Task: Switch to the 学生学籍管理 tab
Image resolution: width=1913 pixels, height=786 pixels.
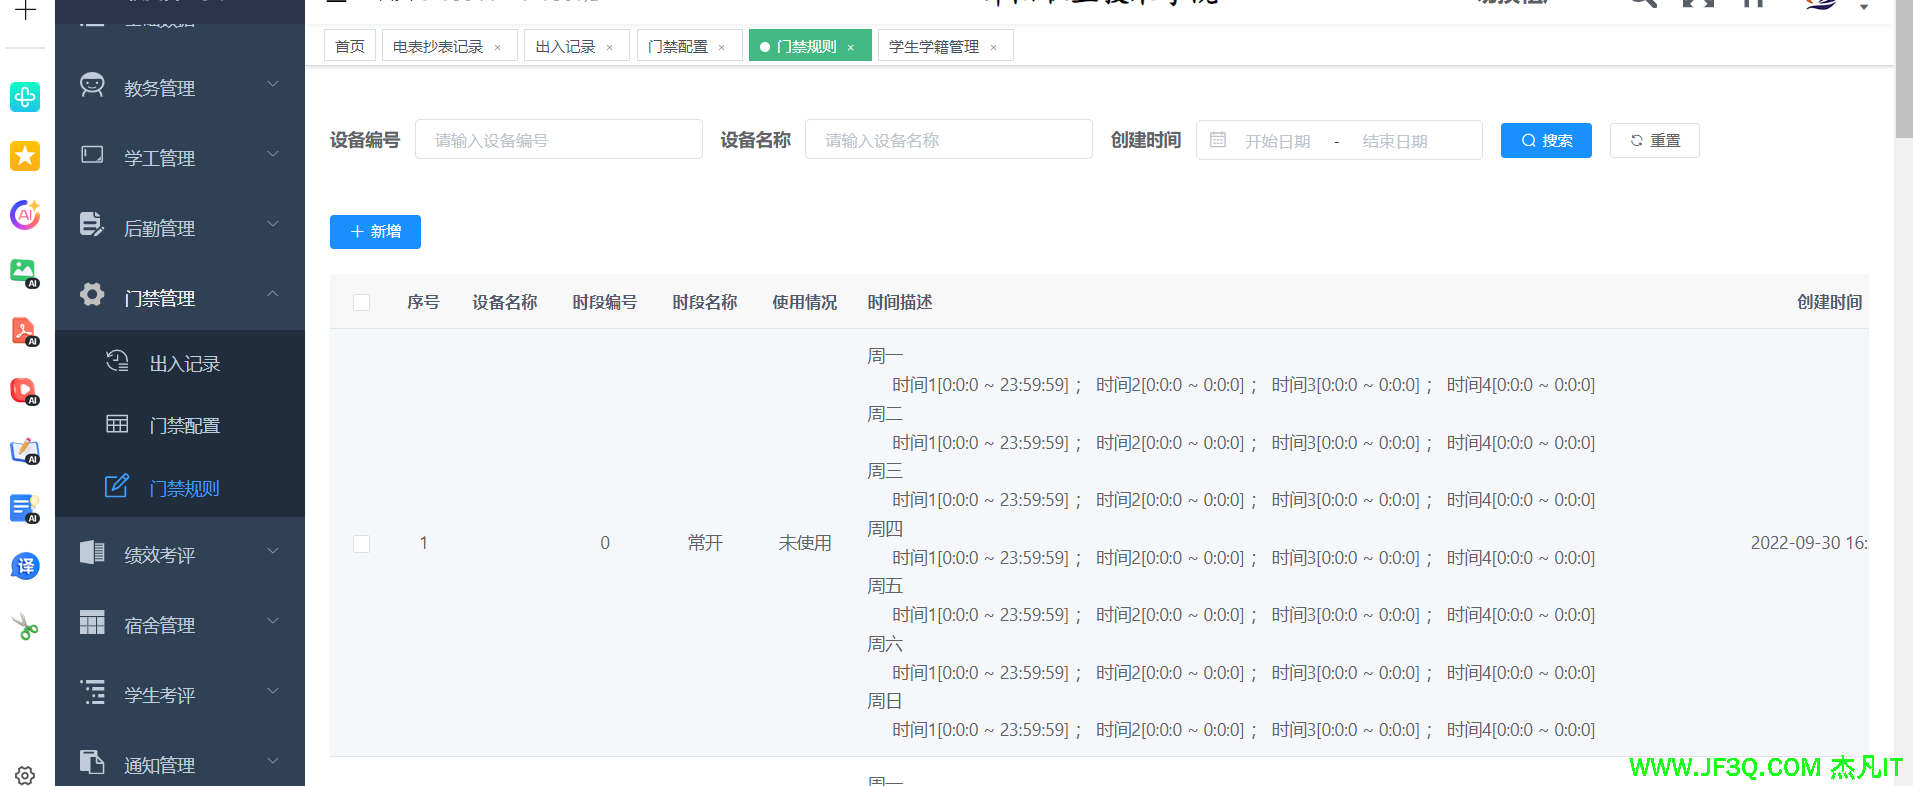Action: 933,46
